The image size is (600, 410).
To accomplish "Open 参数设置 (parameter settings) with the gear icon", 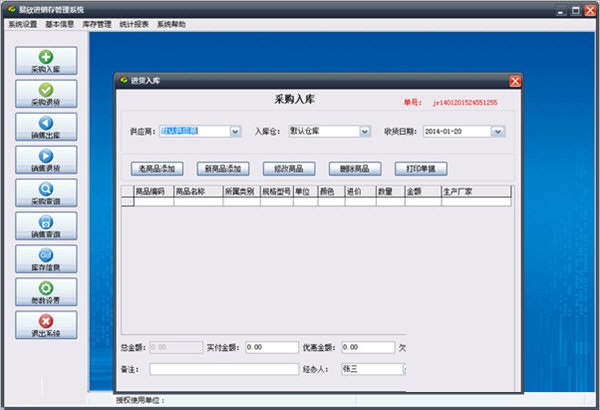I will [46, 292].
